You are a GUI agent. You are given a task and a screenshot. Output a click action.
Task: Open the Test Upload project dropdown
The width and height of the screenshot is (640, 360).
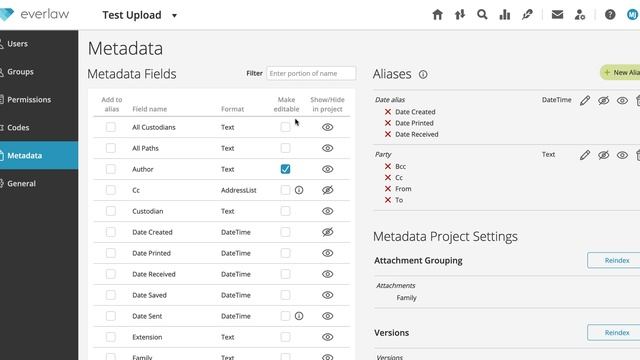click(174, 16)
